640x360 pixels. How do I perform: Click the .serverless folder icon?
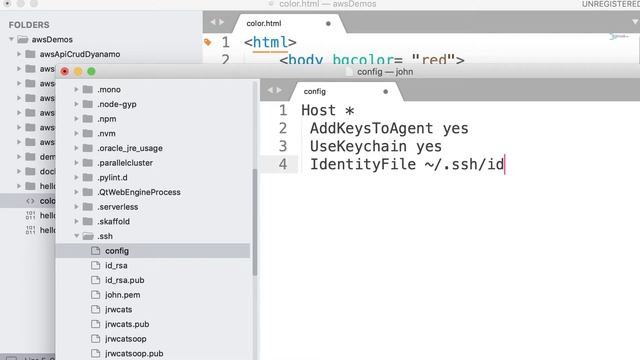click(x=88, y=207)
